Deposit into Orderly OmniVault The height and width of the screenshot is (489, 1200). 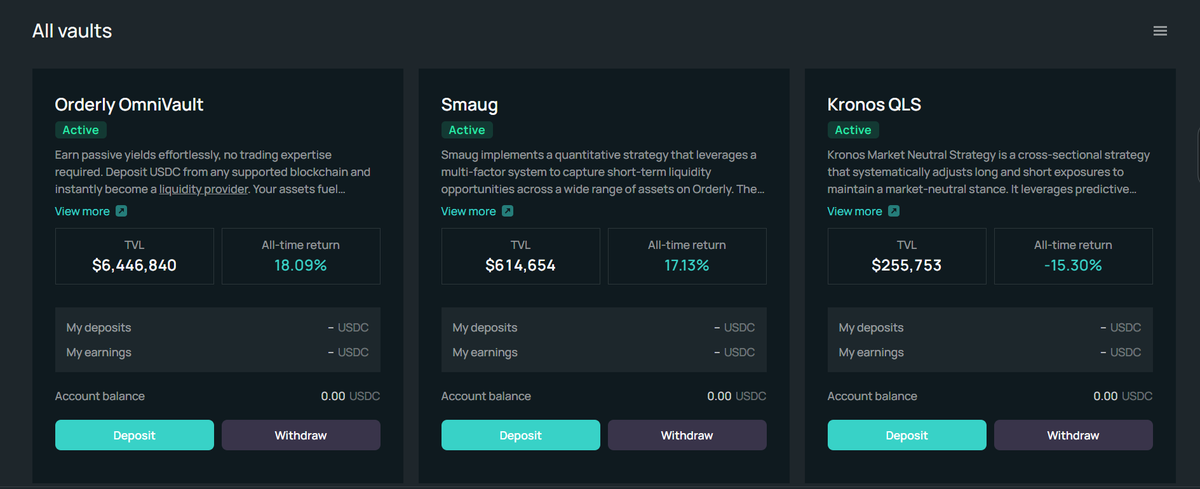click(x=134, y=435)
